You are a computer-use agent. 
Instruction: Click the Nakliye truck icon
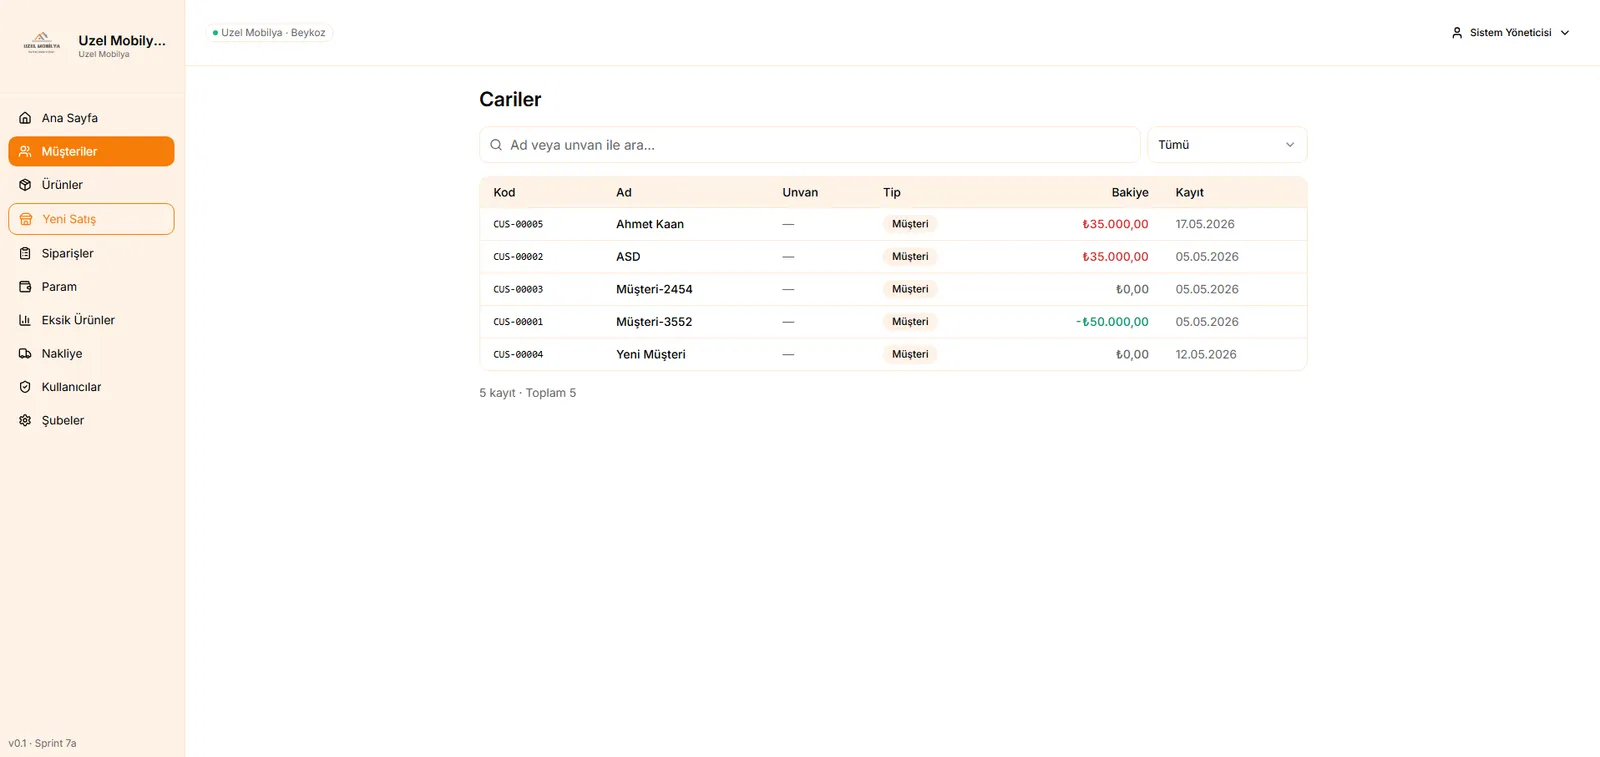[x=25, y=354]
